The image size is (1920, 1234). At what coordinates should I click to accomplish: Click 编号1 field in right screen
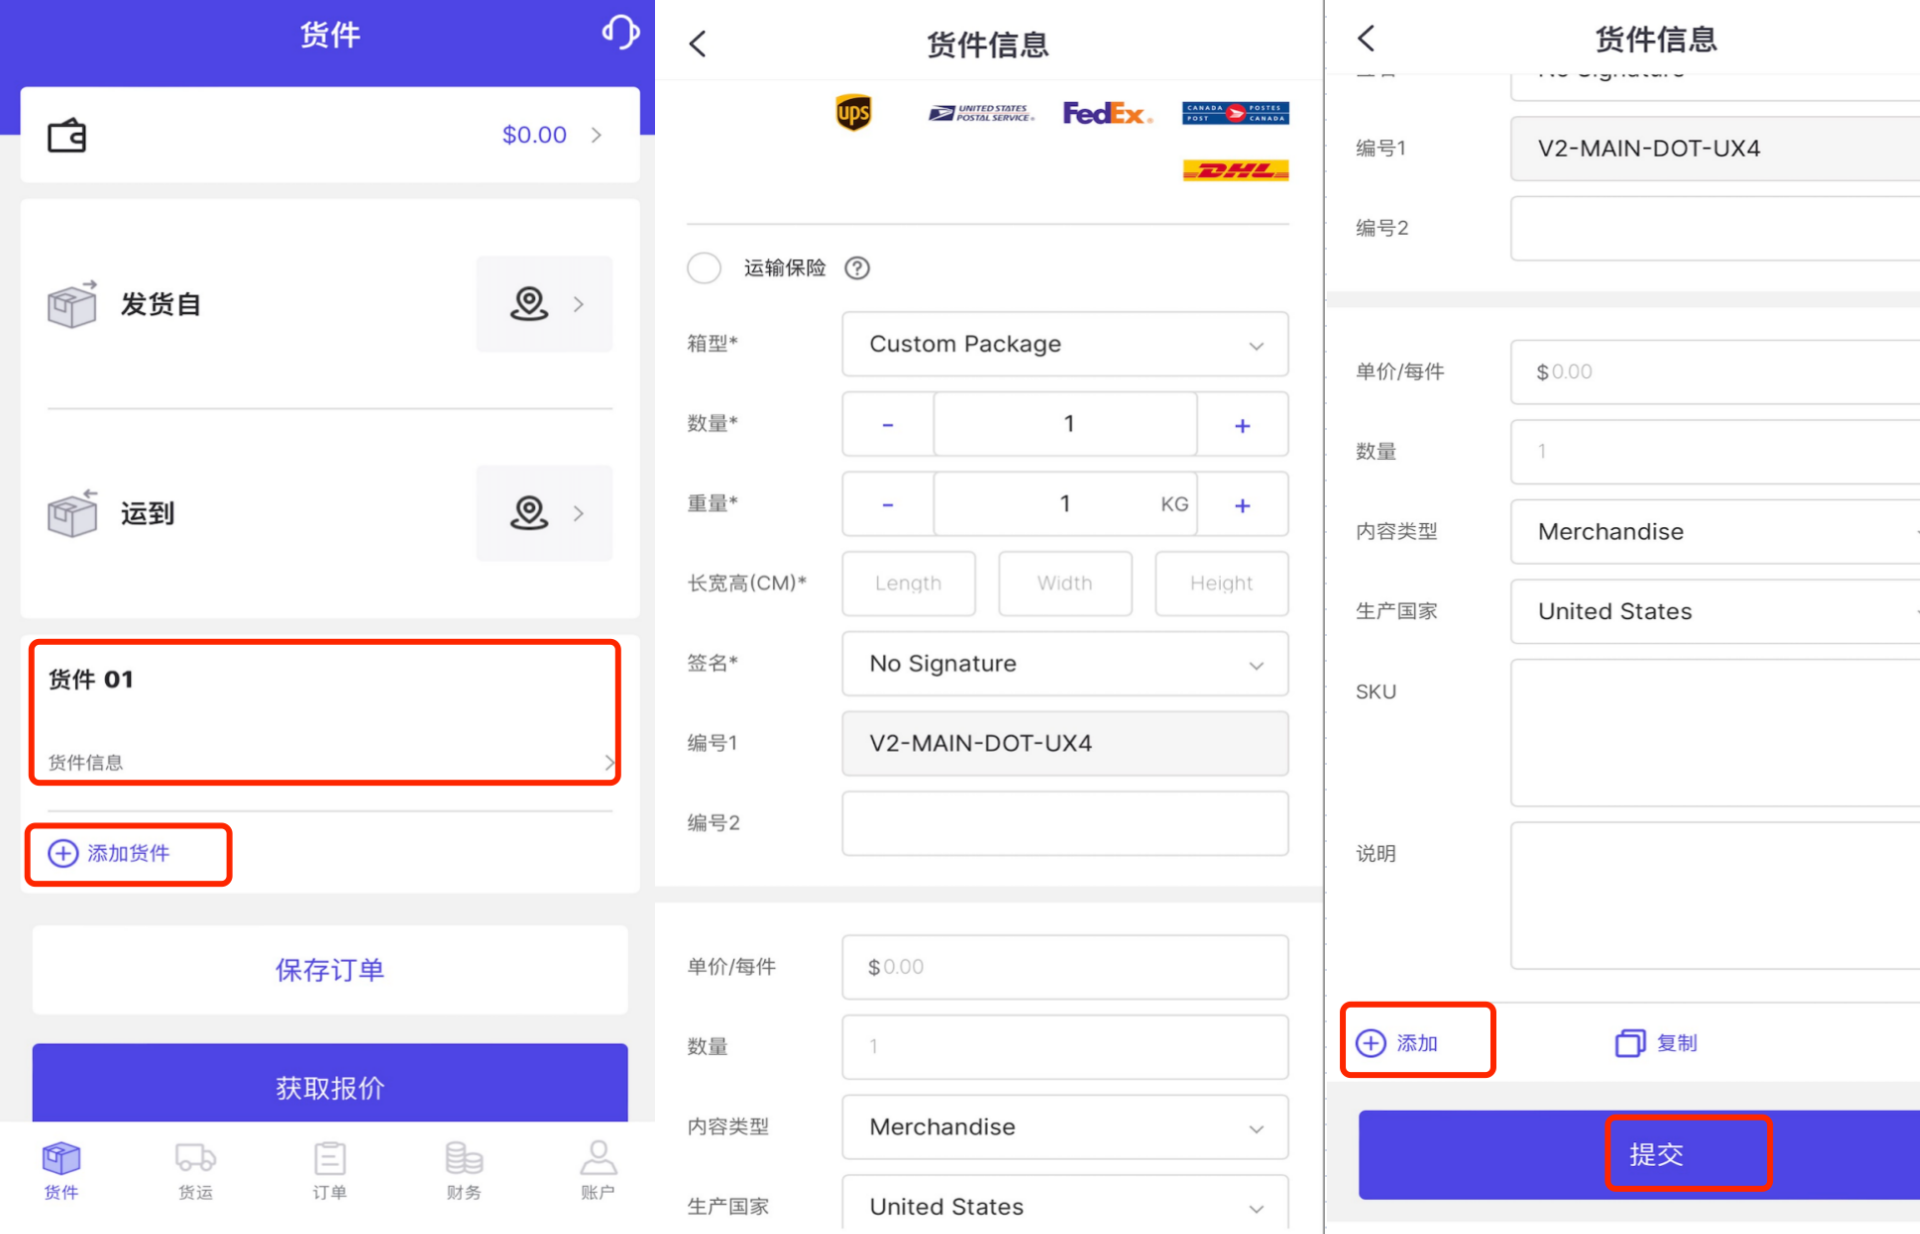click(x=1715, y=148)
